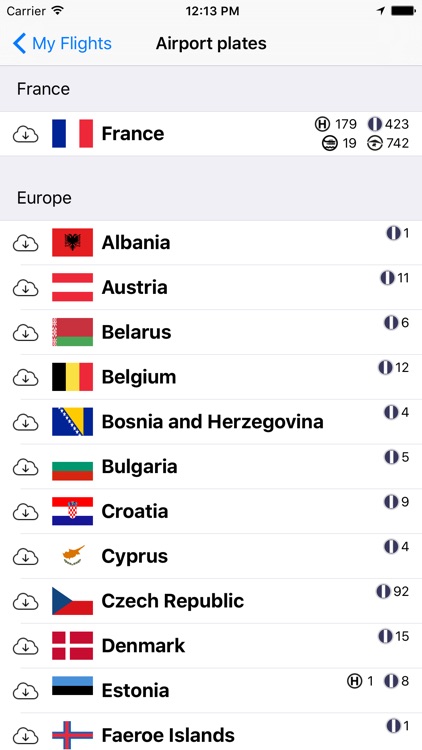Image resolution: width=422 pixels, height=750 pixels.
Task: Tap the Belarus flag thumbnail
Action: [x=72, y=332]
